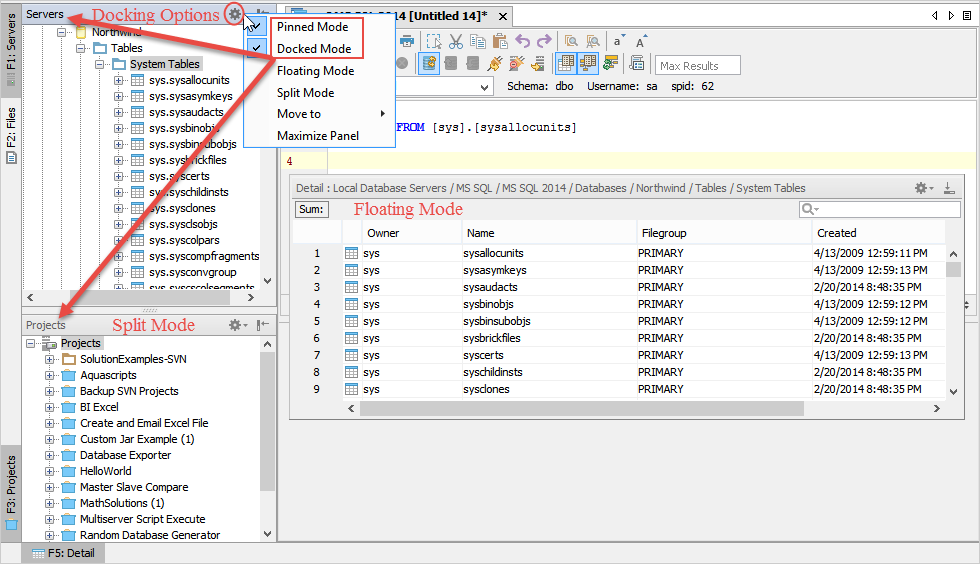The width and height of the screenshot is (980, 564).
Task: Click the F5: Detail bottom tab
Action: click(63, 553)
